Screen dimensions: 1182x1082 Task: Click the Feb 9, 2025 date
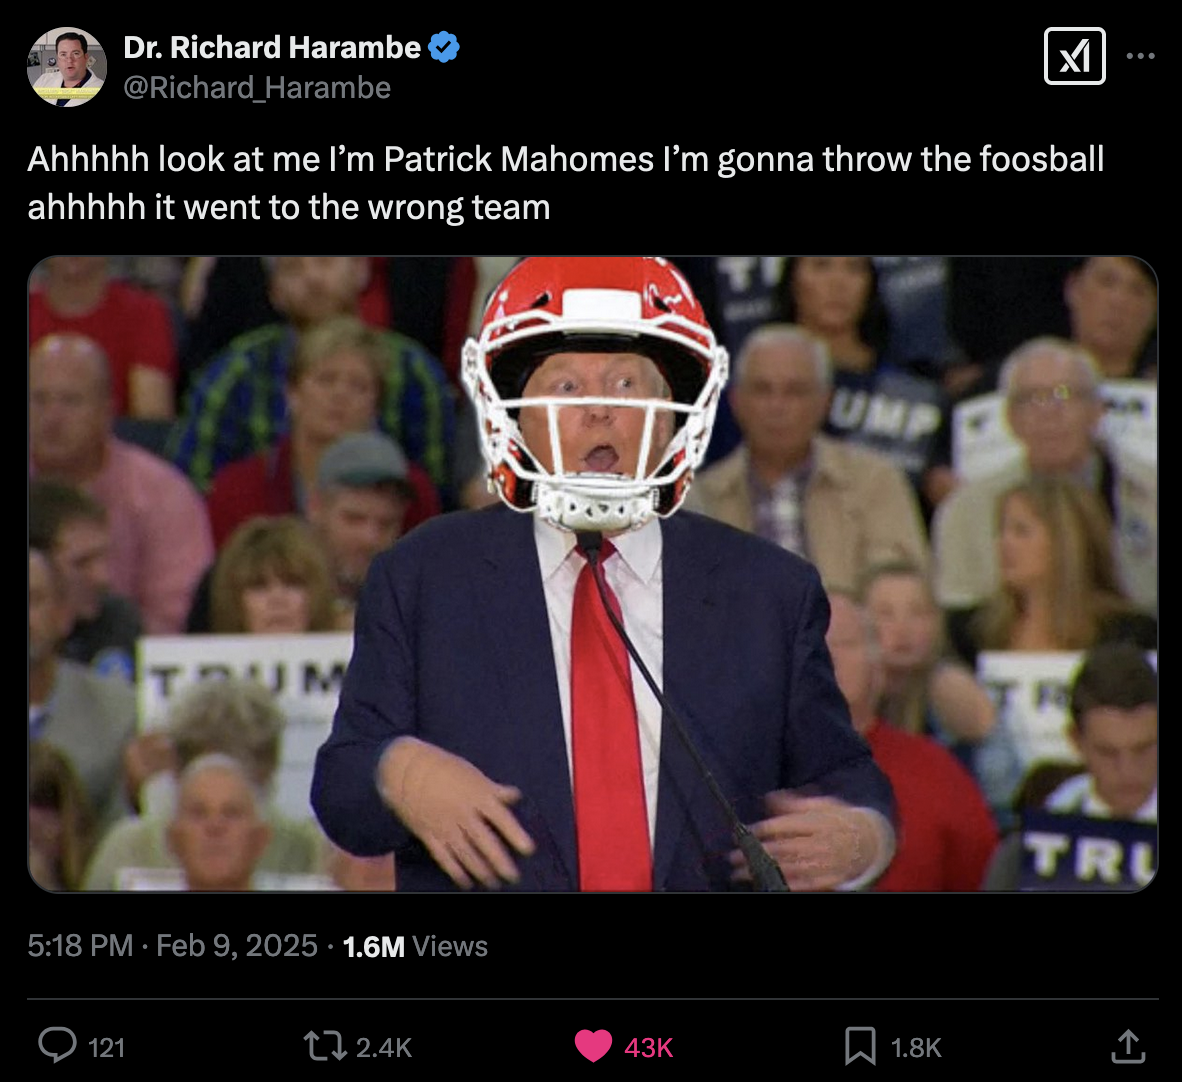coord(237,946)
